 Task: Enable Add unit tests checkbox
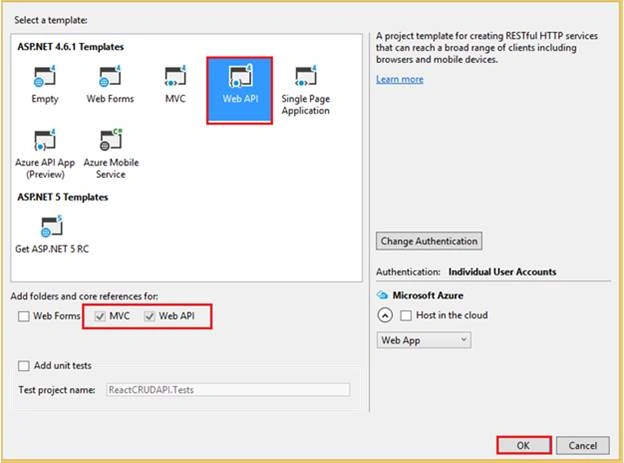click(24, 366)
